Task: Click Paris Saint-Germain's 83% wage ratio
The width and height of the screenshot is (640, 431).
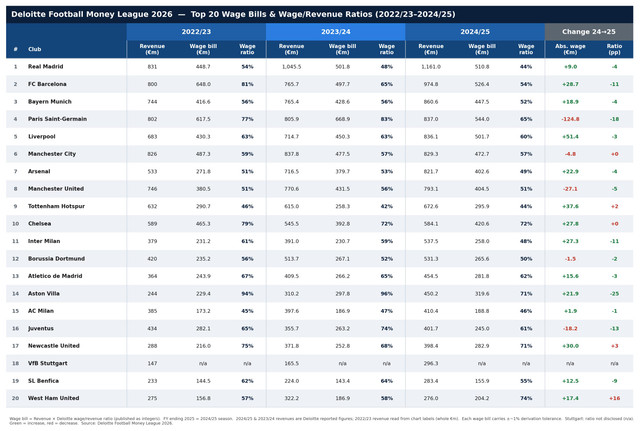Action: pyautogui.click(x=387, y=119)
